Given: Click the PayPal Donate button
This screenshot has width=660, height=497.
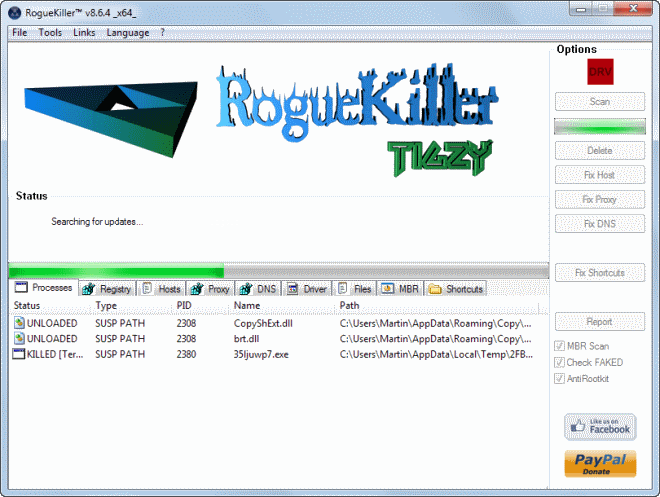Looking at the screenshot, I should click(x=600, y=464).
